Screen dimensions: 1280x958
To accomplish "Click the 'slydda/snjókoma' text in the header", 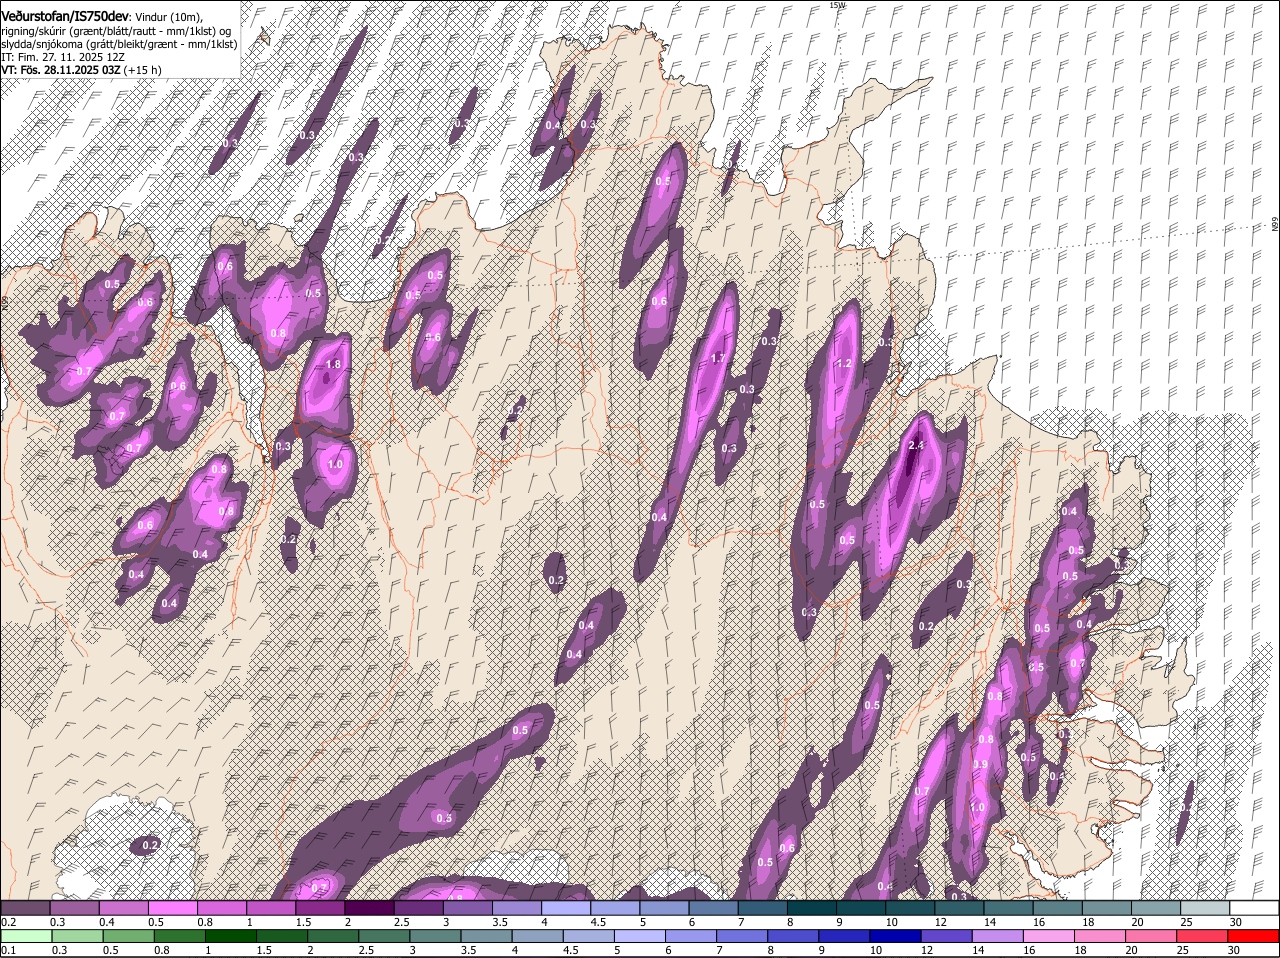I will click(x=43, y=44).
